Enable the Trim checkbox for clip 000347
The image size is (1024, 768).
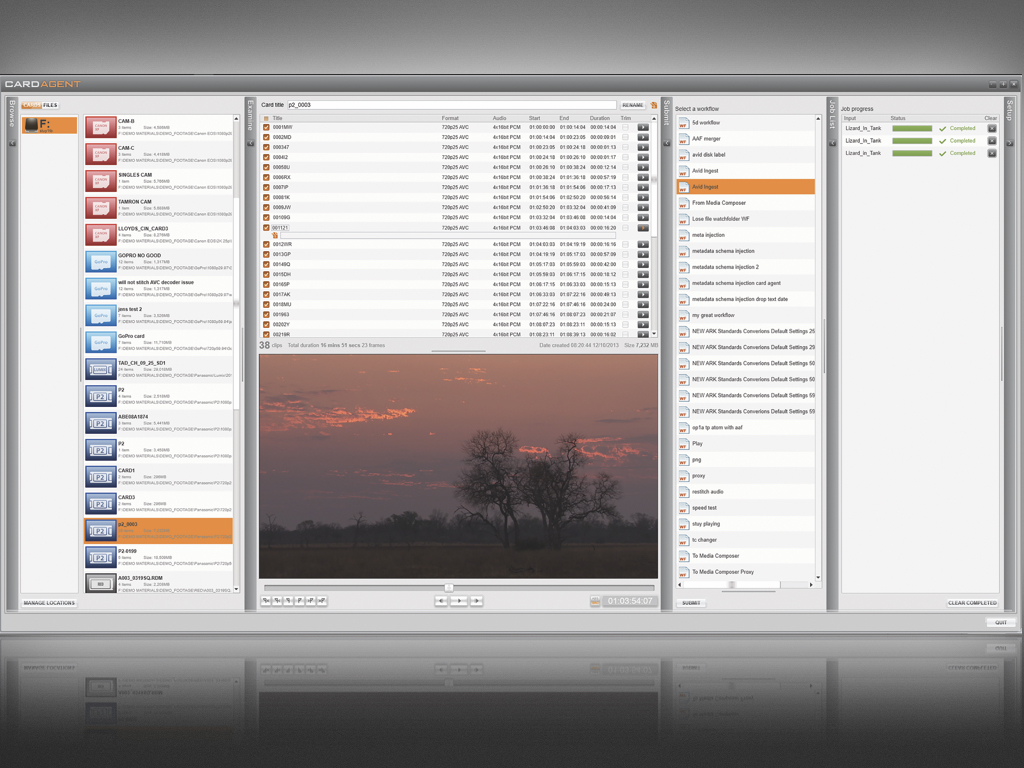point(625,147)
